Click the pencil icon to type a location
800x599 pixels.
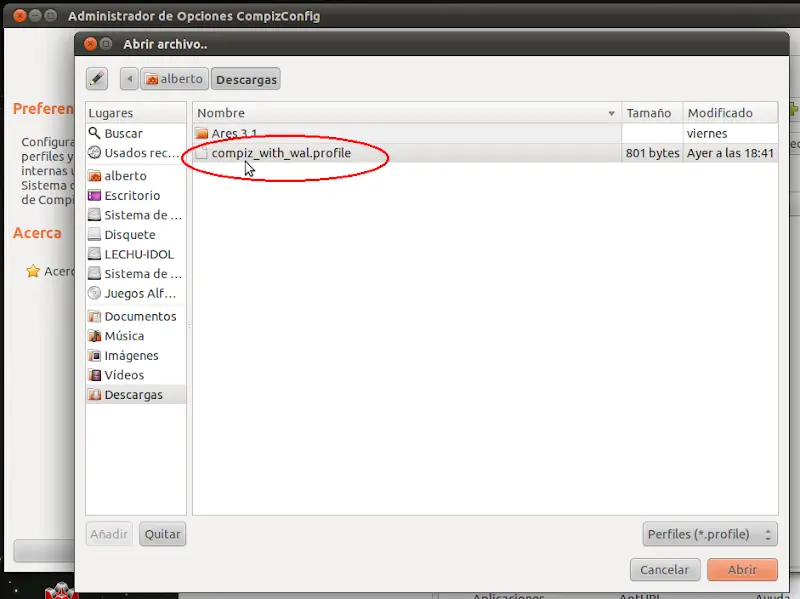pos(96,78)
